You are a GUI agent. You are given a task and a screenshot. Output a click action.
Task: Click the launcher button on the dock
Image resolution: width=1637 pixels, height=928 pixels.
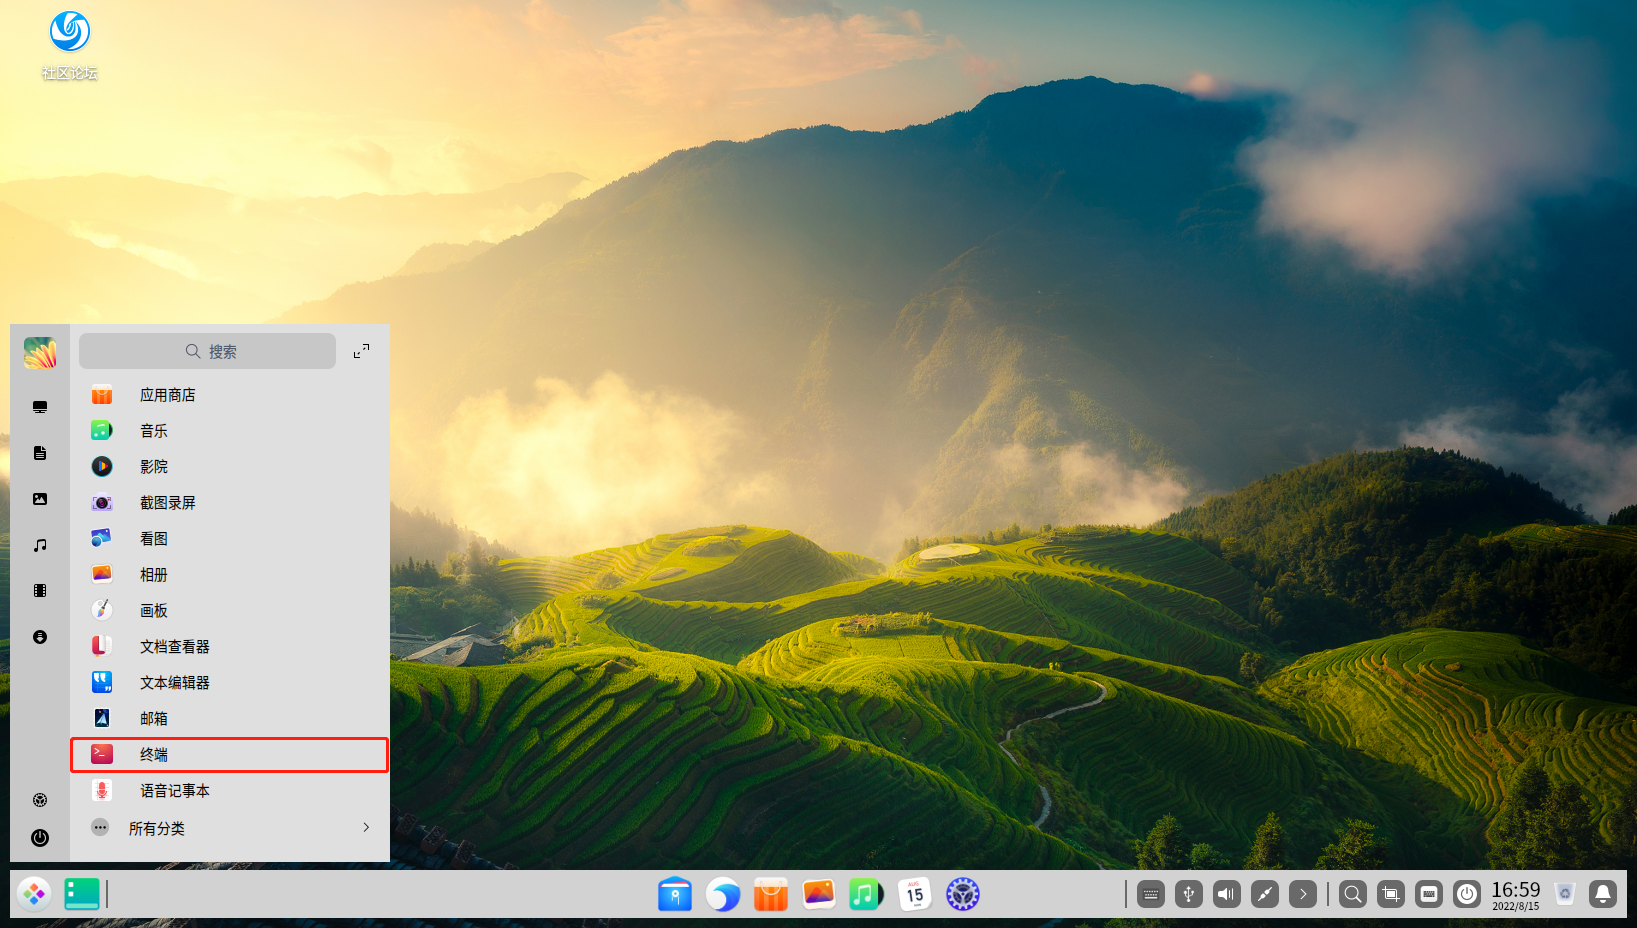tap(34, 894)
